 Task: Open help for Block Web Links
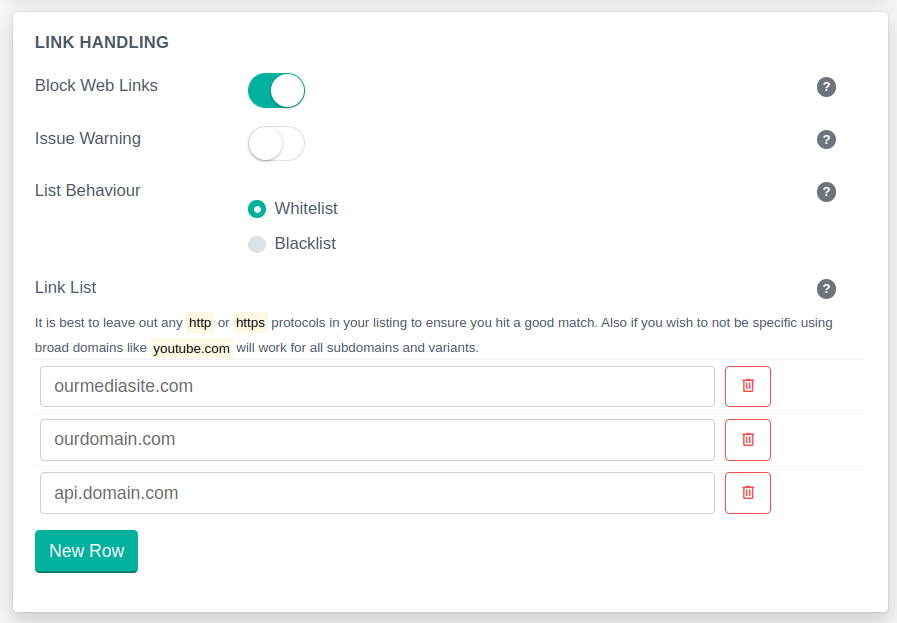point(826,87)
